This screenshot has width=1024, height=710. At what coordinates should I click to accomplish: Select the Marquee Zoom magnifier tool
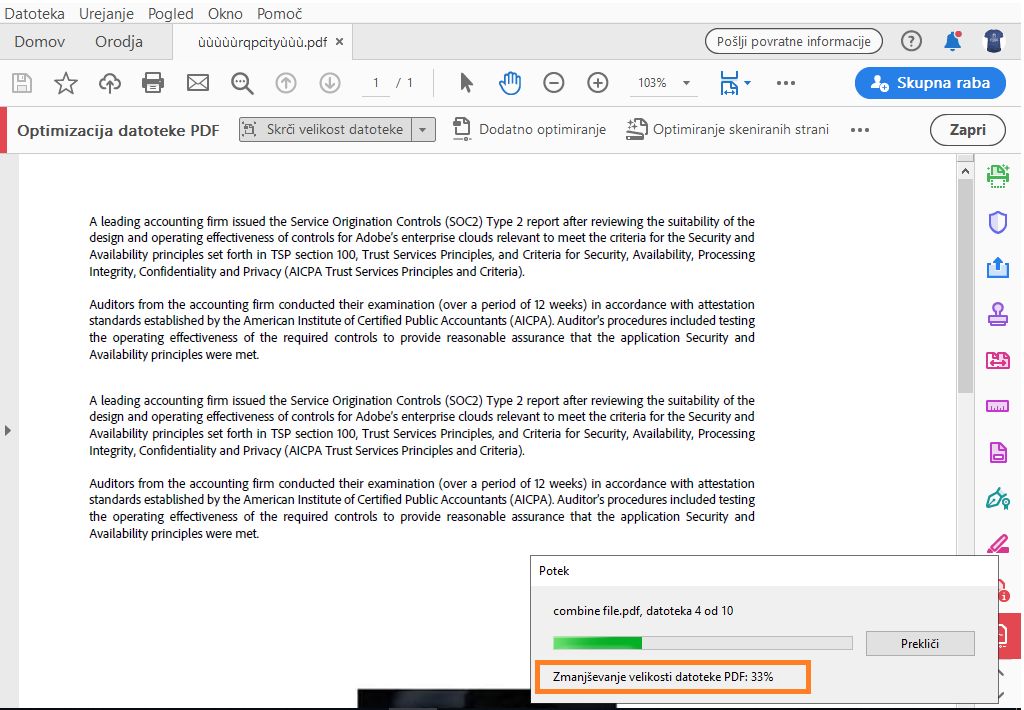tap(242, 83)
